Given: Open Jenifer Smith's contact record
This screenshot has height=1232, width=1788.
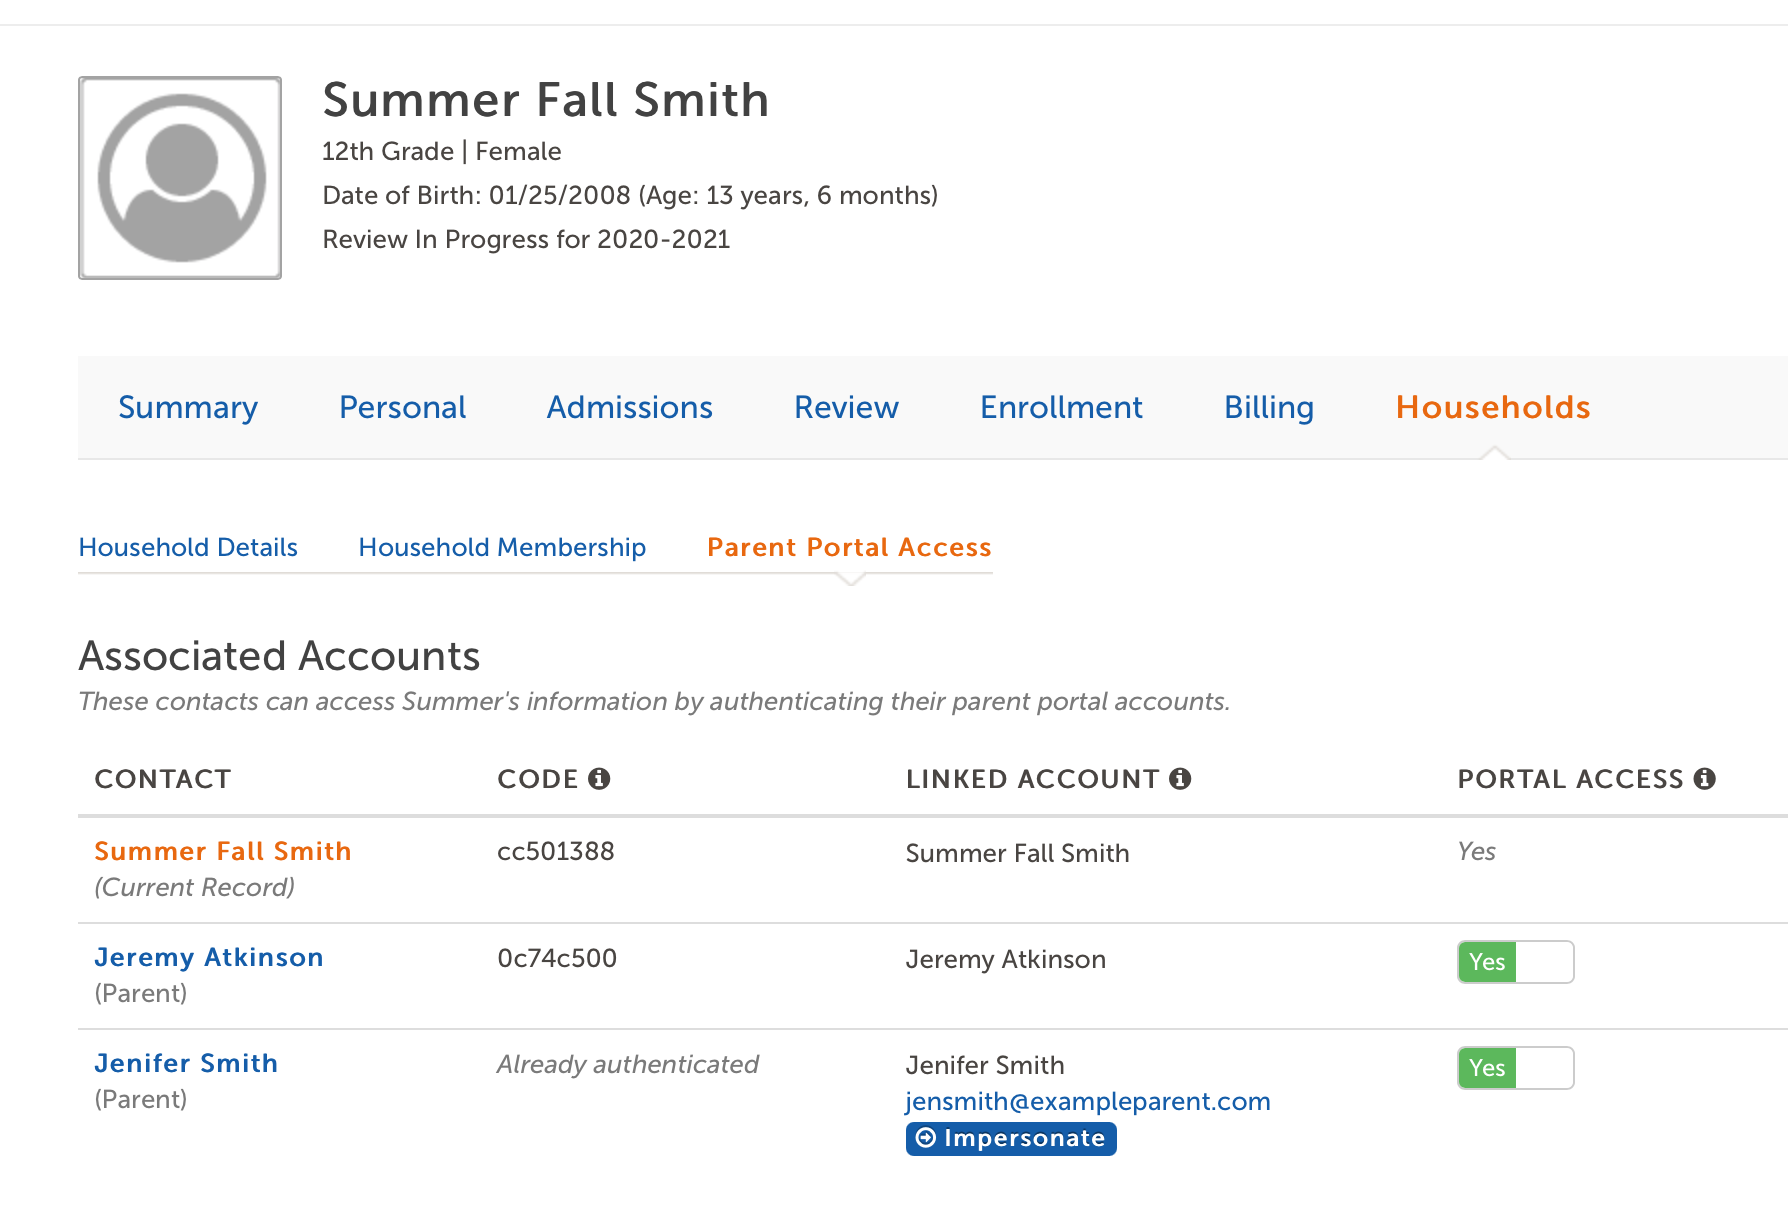Looking at the screenshot, I should (186, 1064).
